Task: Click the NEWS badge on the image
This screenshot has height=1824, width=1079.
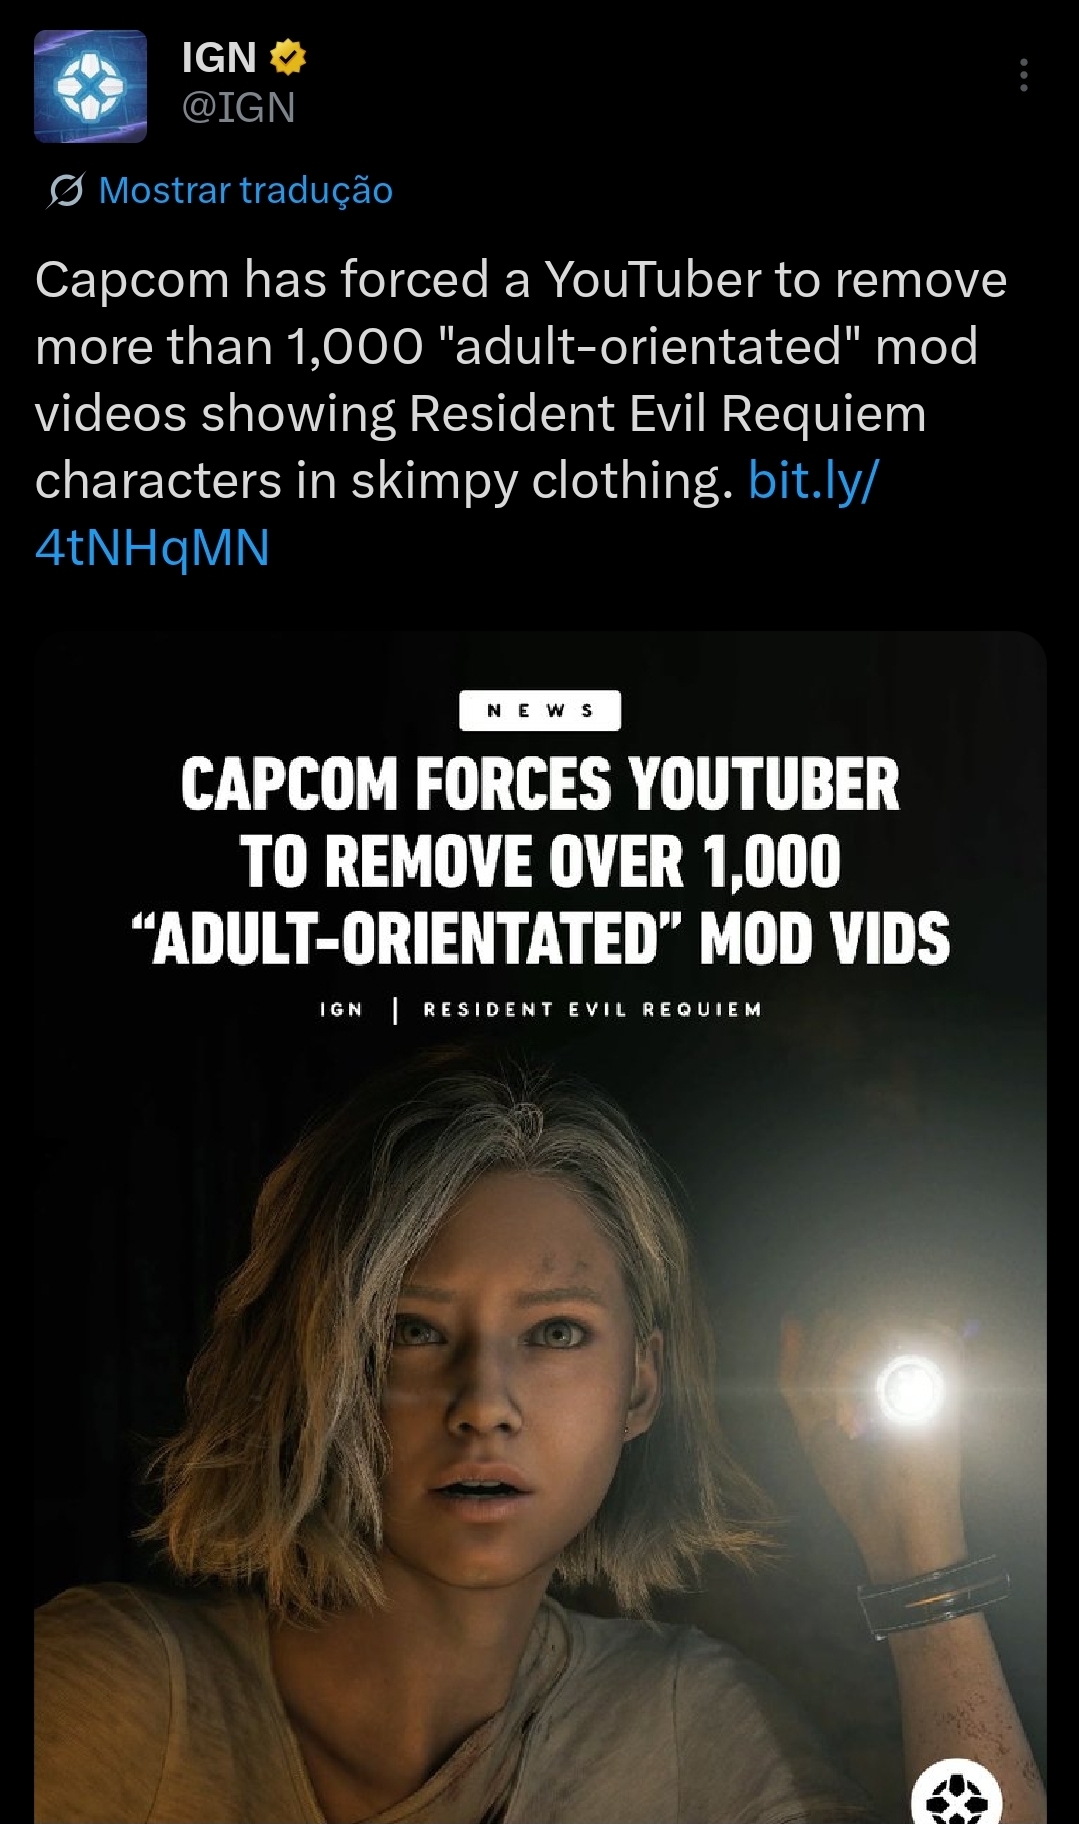Action: click(x=540, y=711)
